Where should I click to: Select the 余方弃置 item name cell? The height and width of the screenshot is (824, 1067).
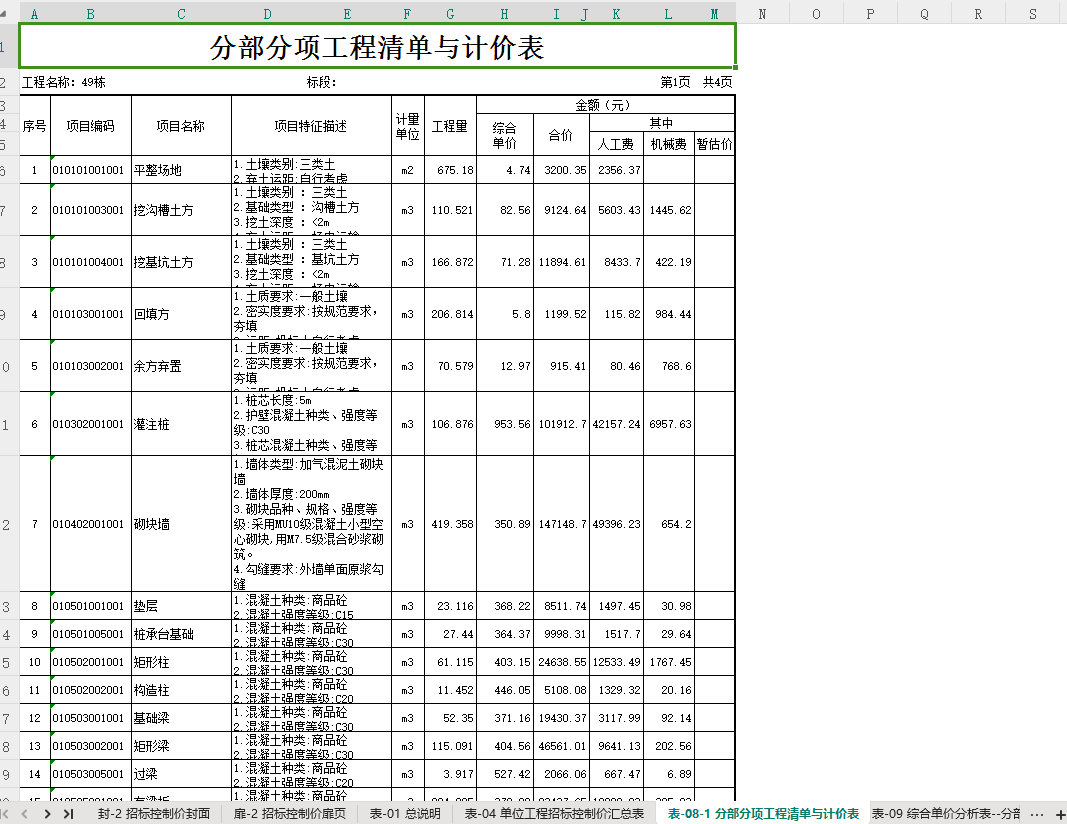(x=181, y=366)
